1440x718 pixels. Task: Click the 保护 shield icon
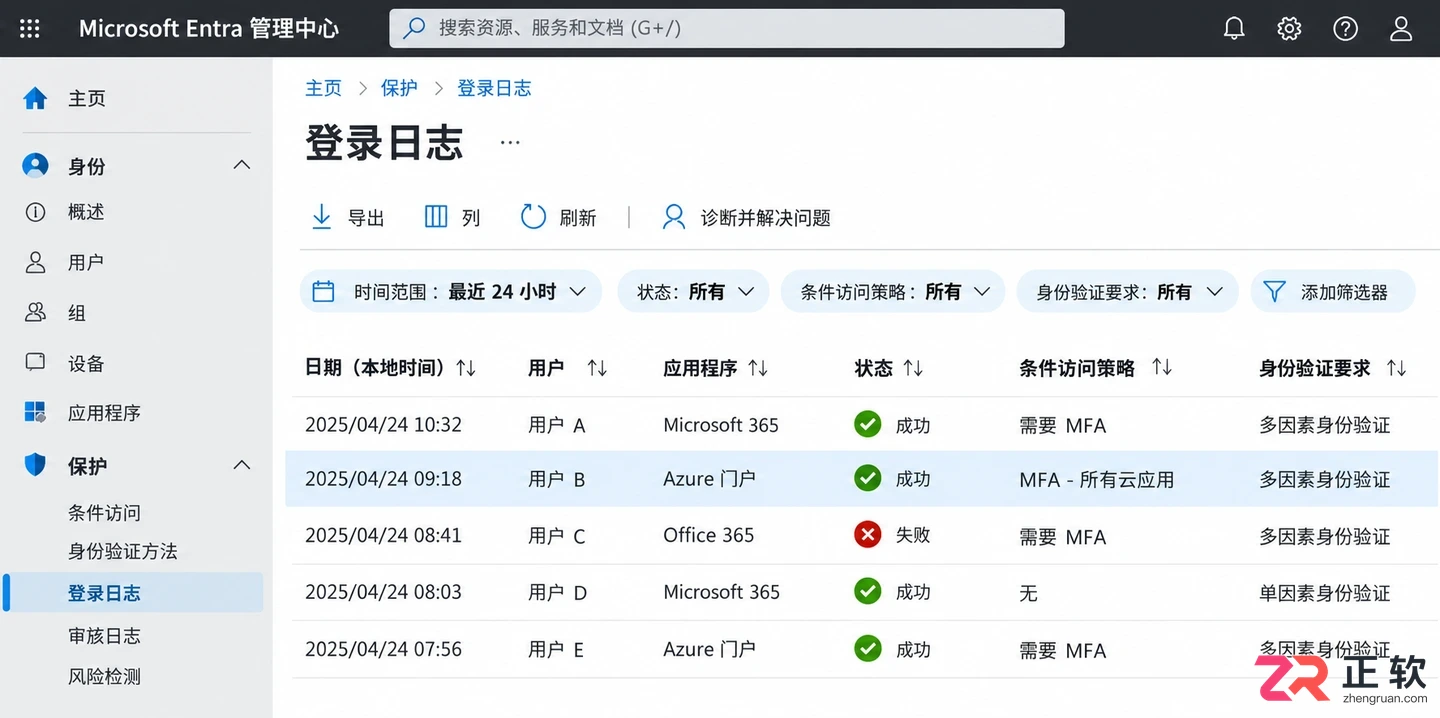point(35,465)
